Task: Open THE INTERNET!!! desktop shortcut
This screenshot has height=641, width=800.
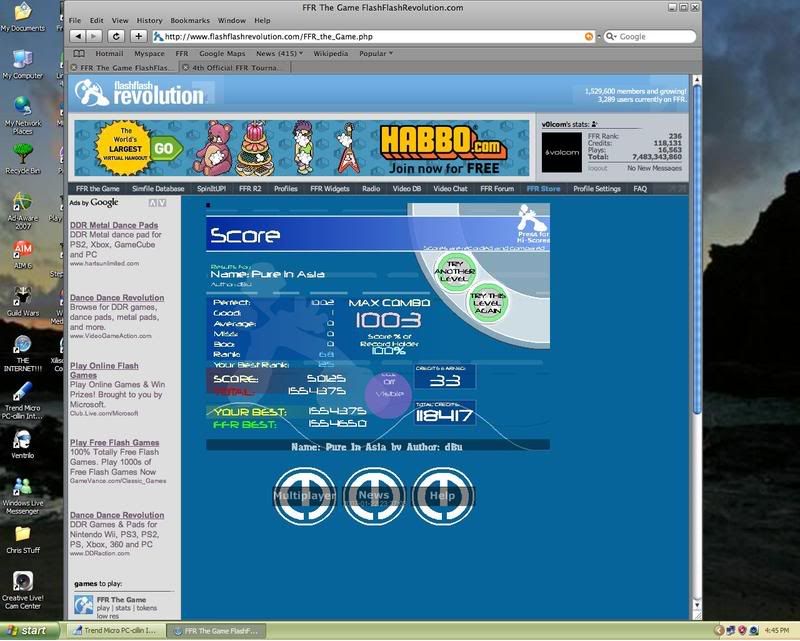Action: tap(22, 353)
